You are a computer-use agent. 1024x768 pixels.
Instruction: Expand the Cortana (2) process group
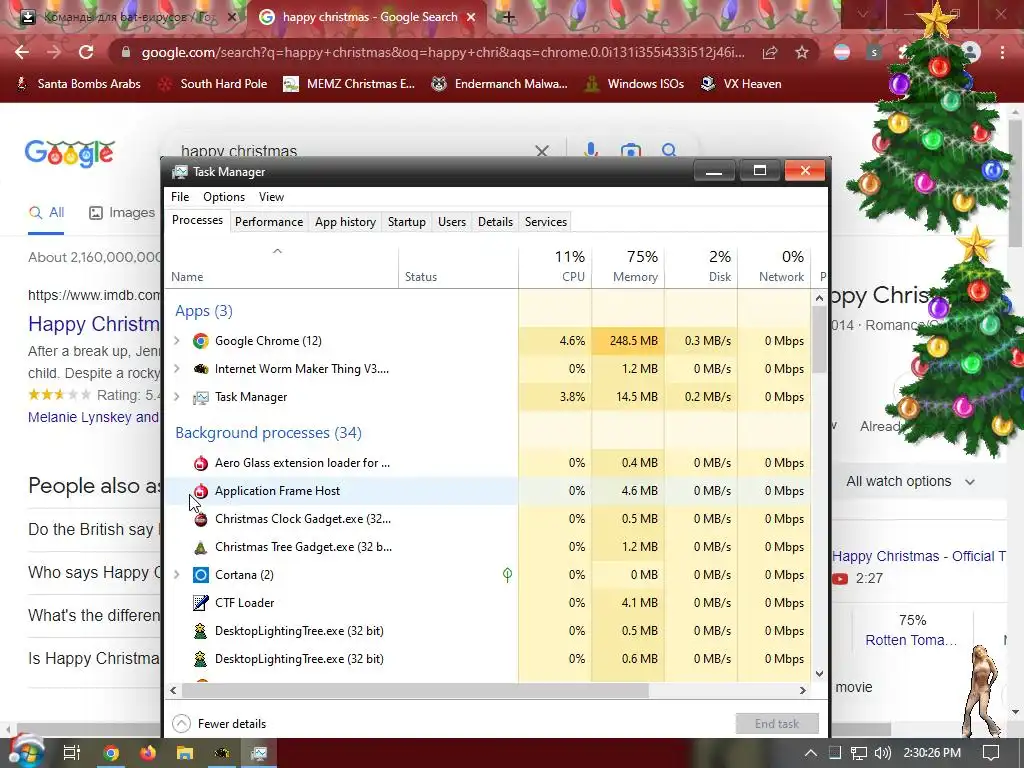point(176,575)
